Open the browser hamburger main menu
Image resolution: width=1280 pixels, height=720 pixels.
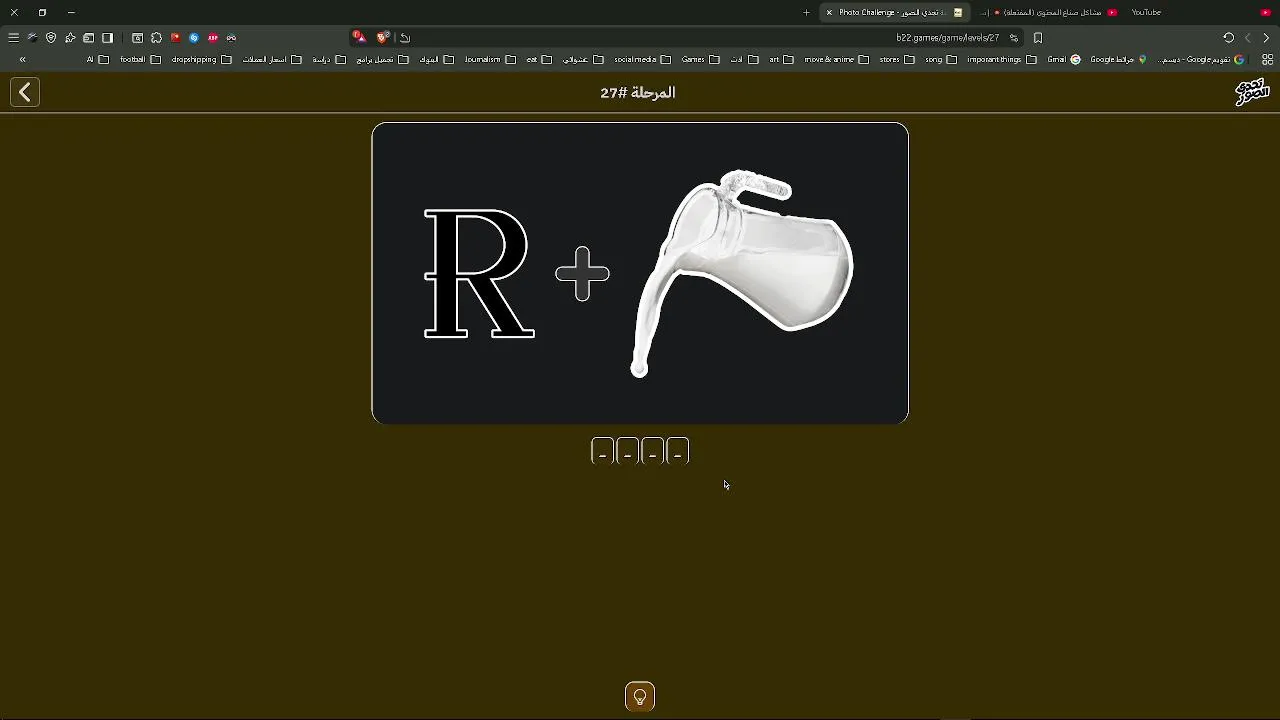(x=13, y=38)
